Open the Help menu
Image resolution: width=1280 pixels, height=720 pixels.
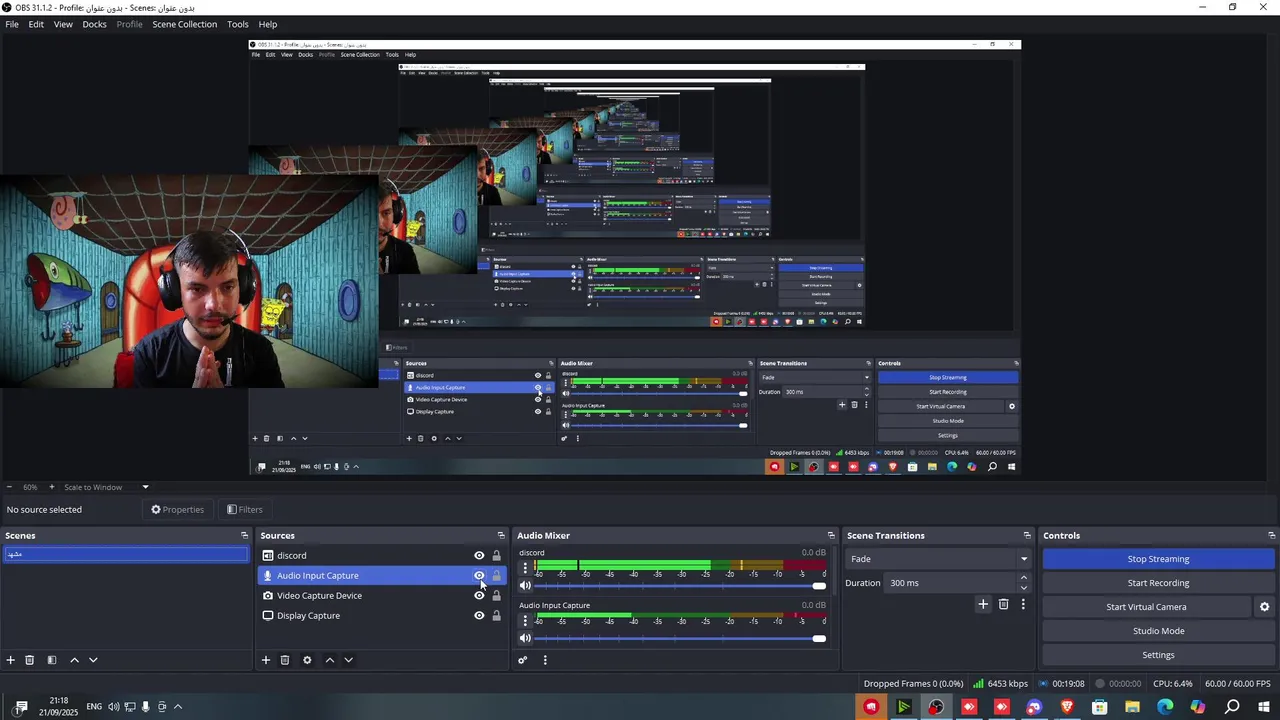pyautogui.click(x=268, y=24)
